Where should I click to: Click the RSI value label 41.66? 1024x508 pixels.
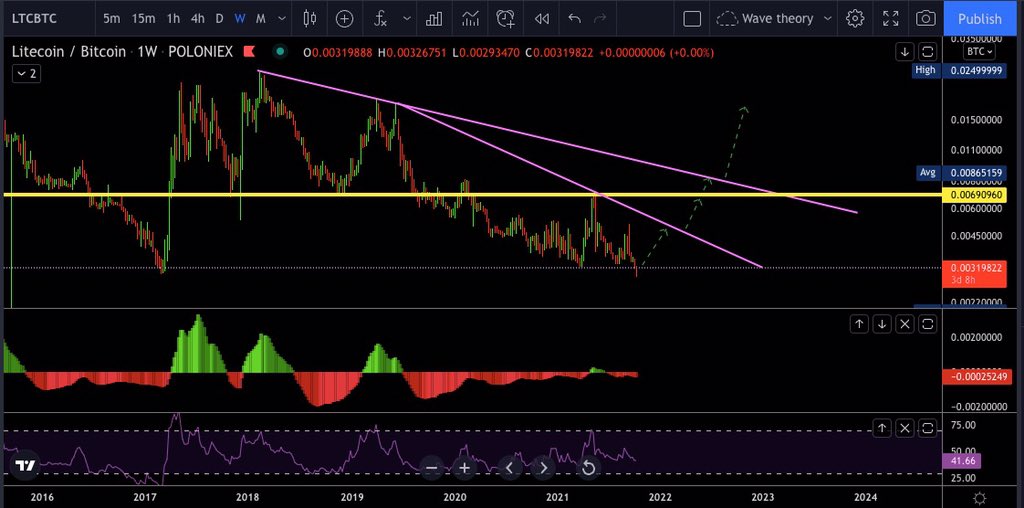[960, 461]
